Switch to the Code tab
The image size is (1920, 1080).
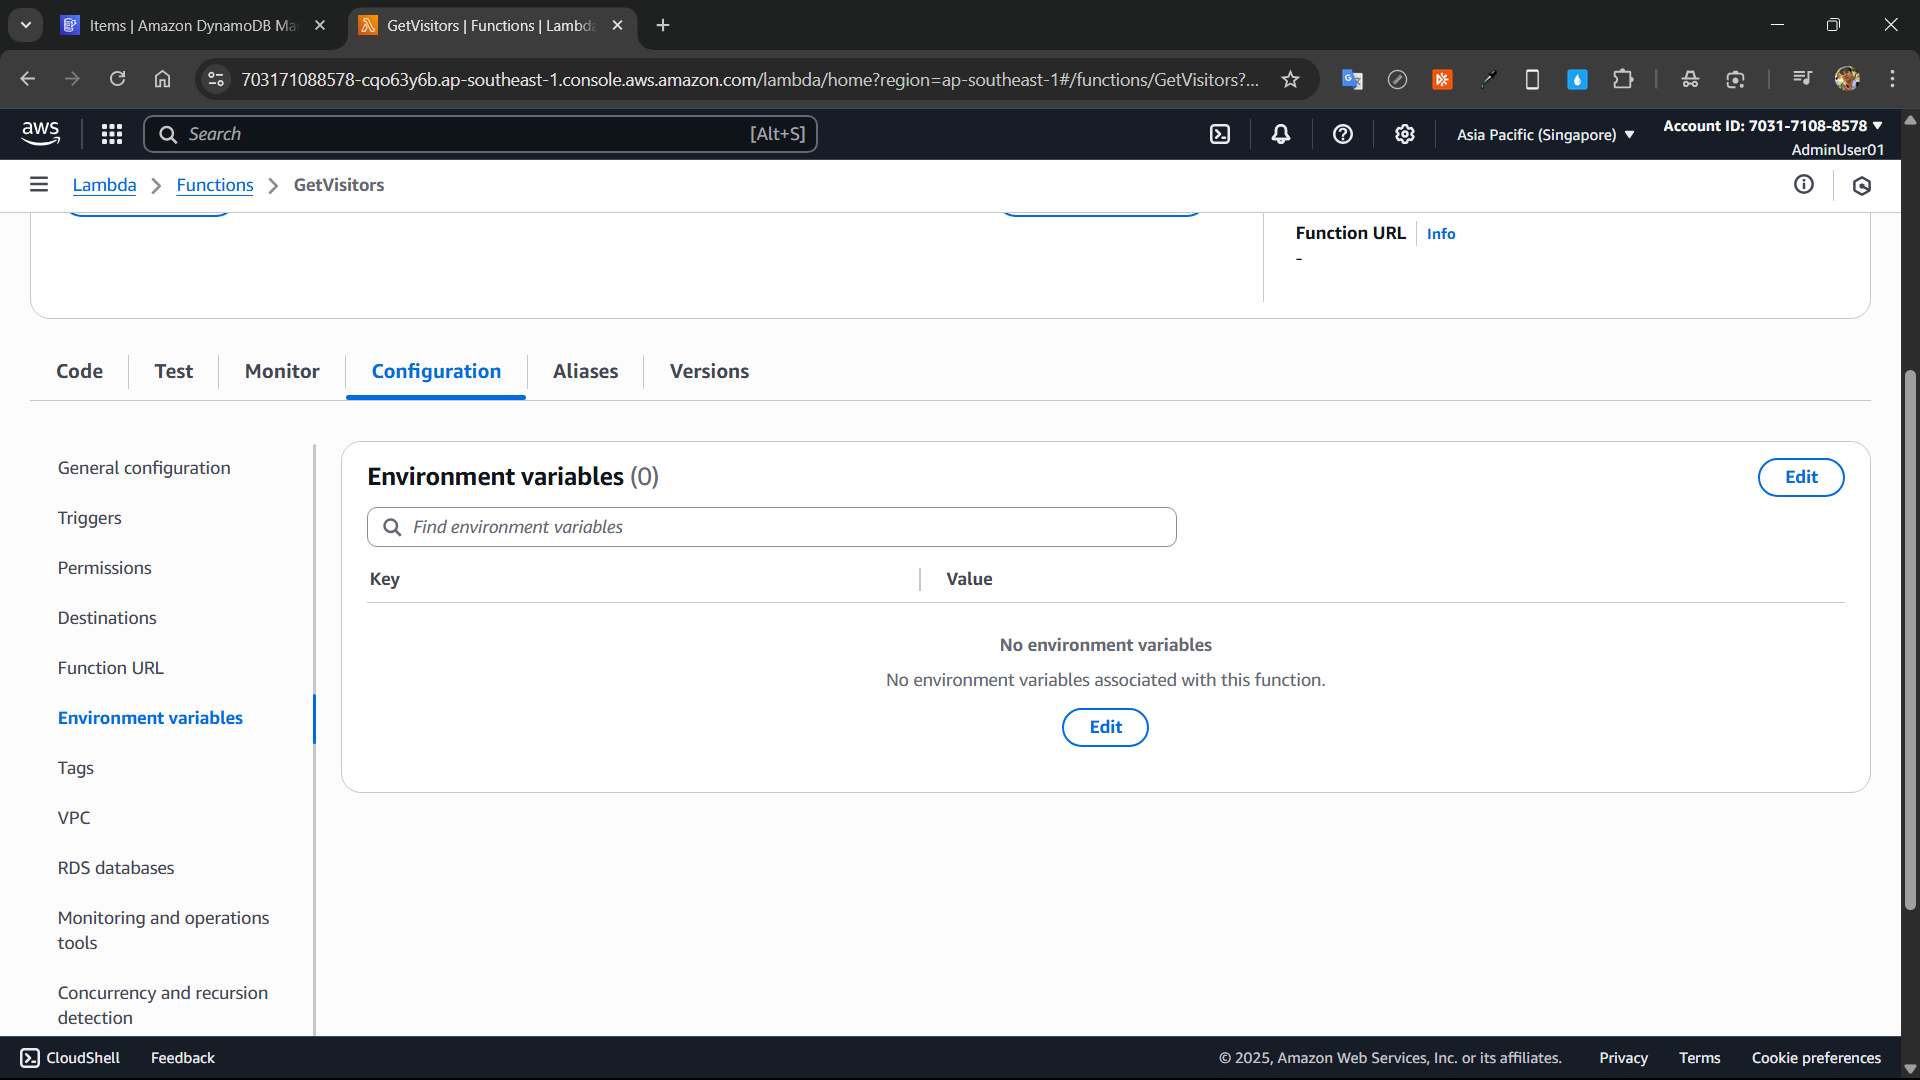click(79, 371)
